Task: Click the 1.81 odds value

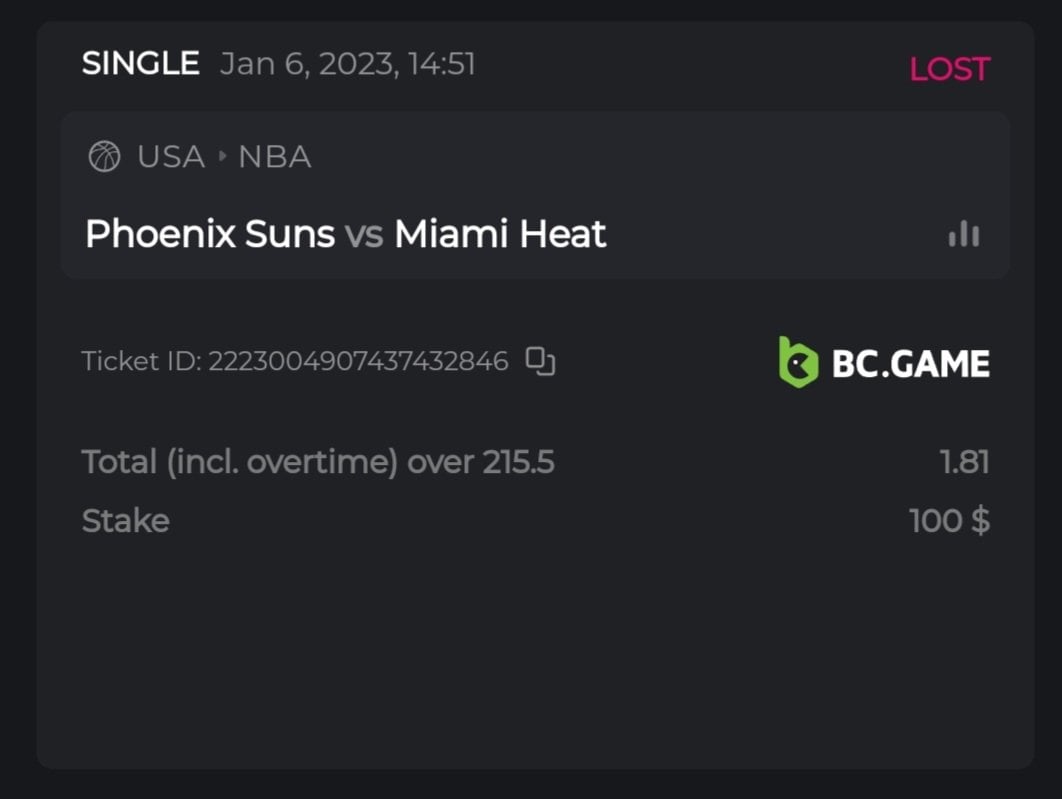Action: point(964,462)
